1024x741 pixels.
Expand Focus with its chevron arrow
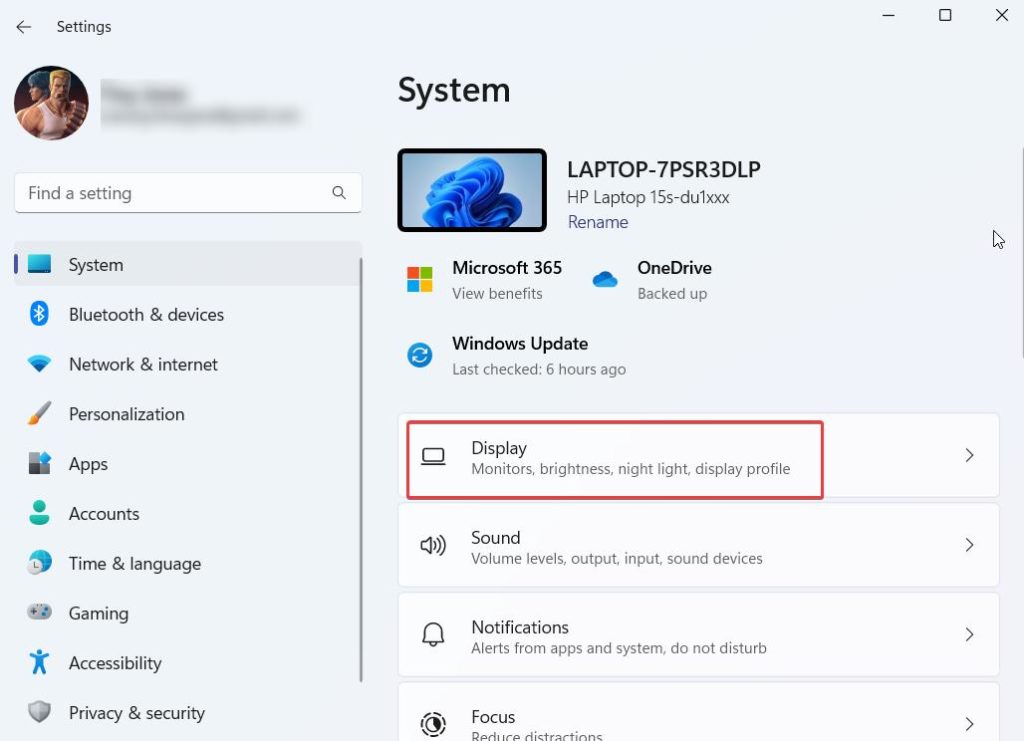[969, 724]
